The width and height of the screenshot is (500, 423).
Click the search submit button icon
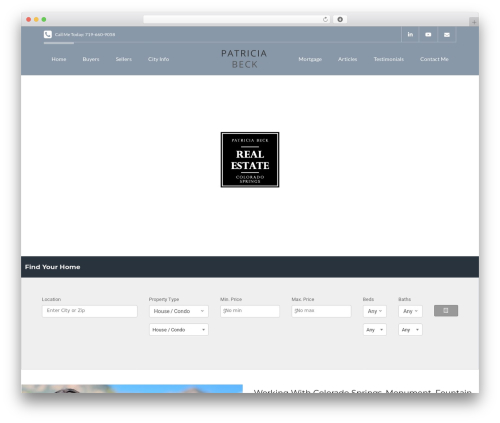click(446, 311)
